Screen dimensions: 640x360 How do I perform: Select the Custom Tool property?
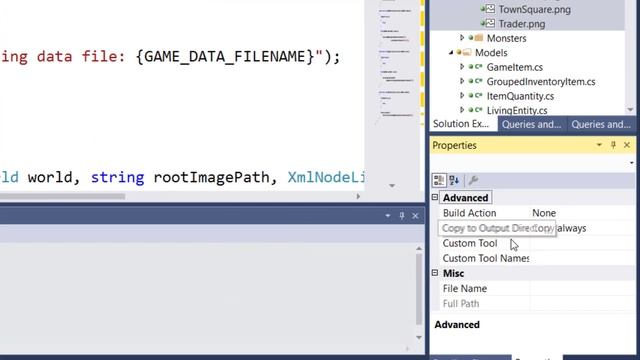(470, 243)
